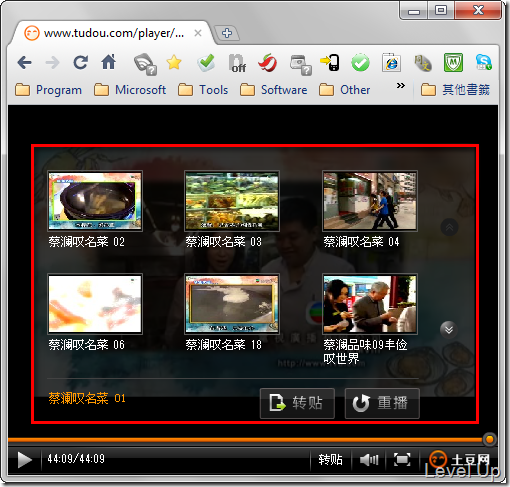This screenshot has width=510, height=487.
Task: Click the 转贴 share button in the overlay
Action: (297, 403)
